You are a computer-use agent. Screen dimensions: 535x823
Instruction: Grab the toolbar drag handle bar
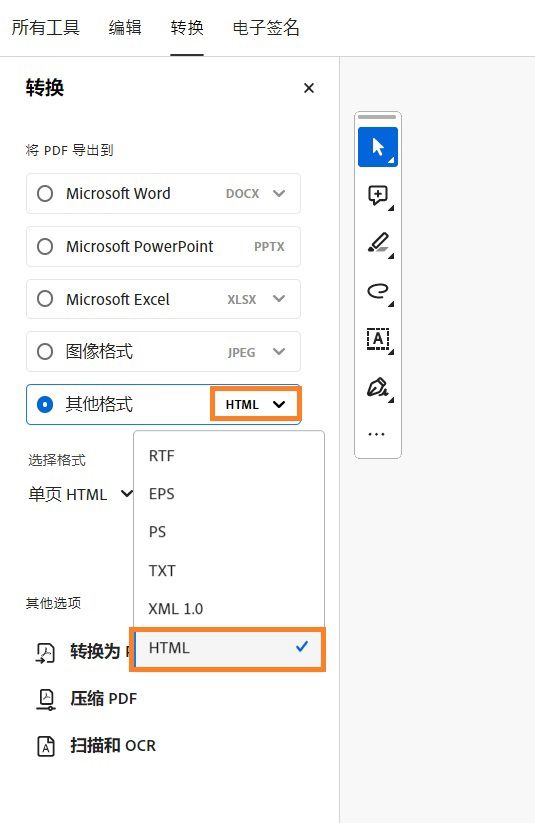377,117
